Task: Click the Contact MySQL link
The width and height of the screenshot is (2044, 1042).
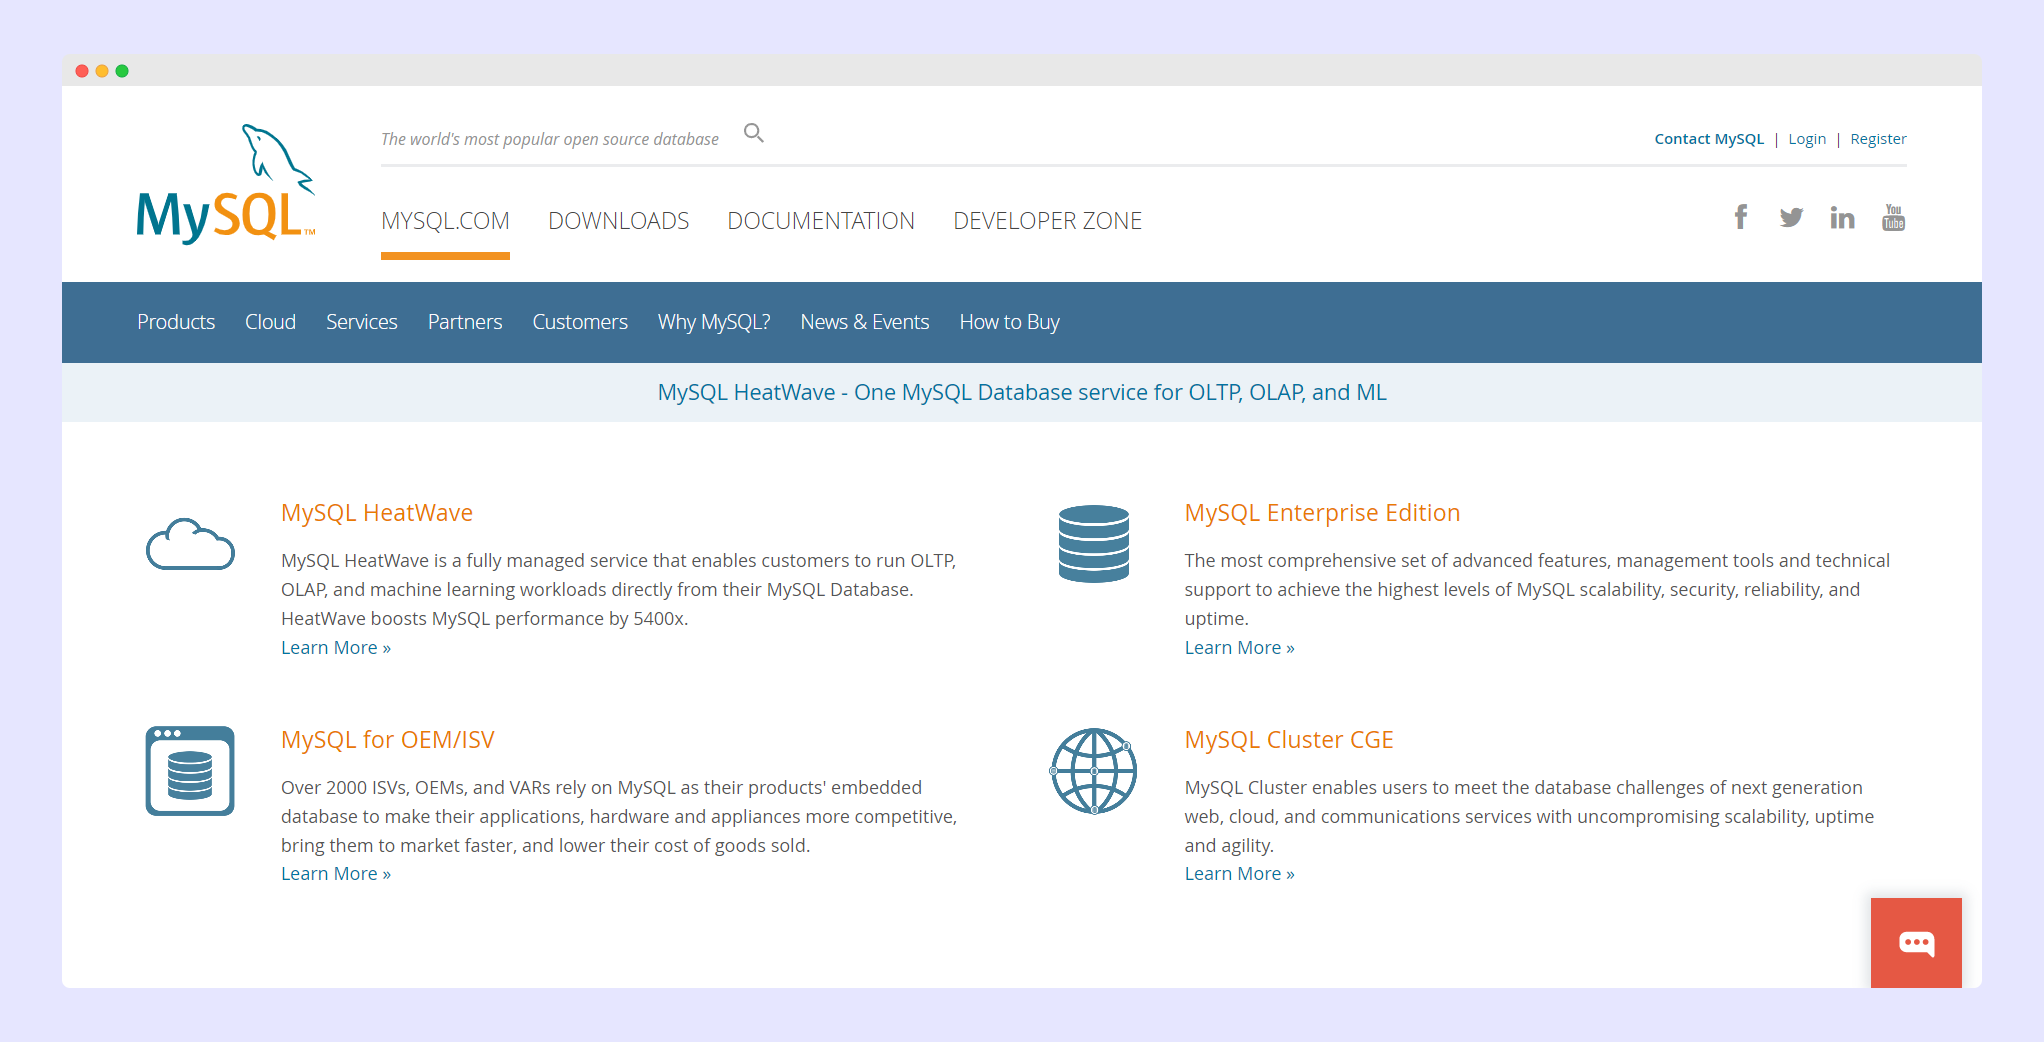Action: [1708, 139]
